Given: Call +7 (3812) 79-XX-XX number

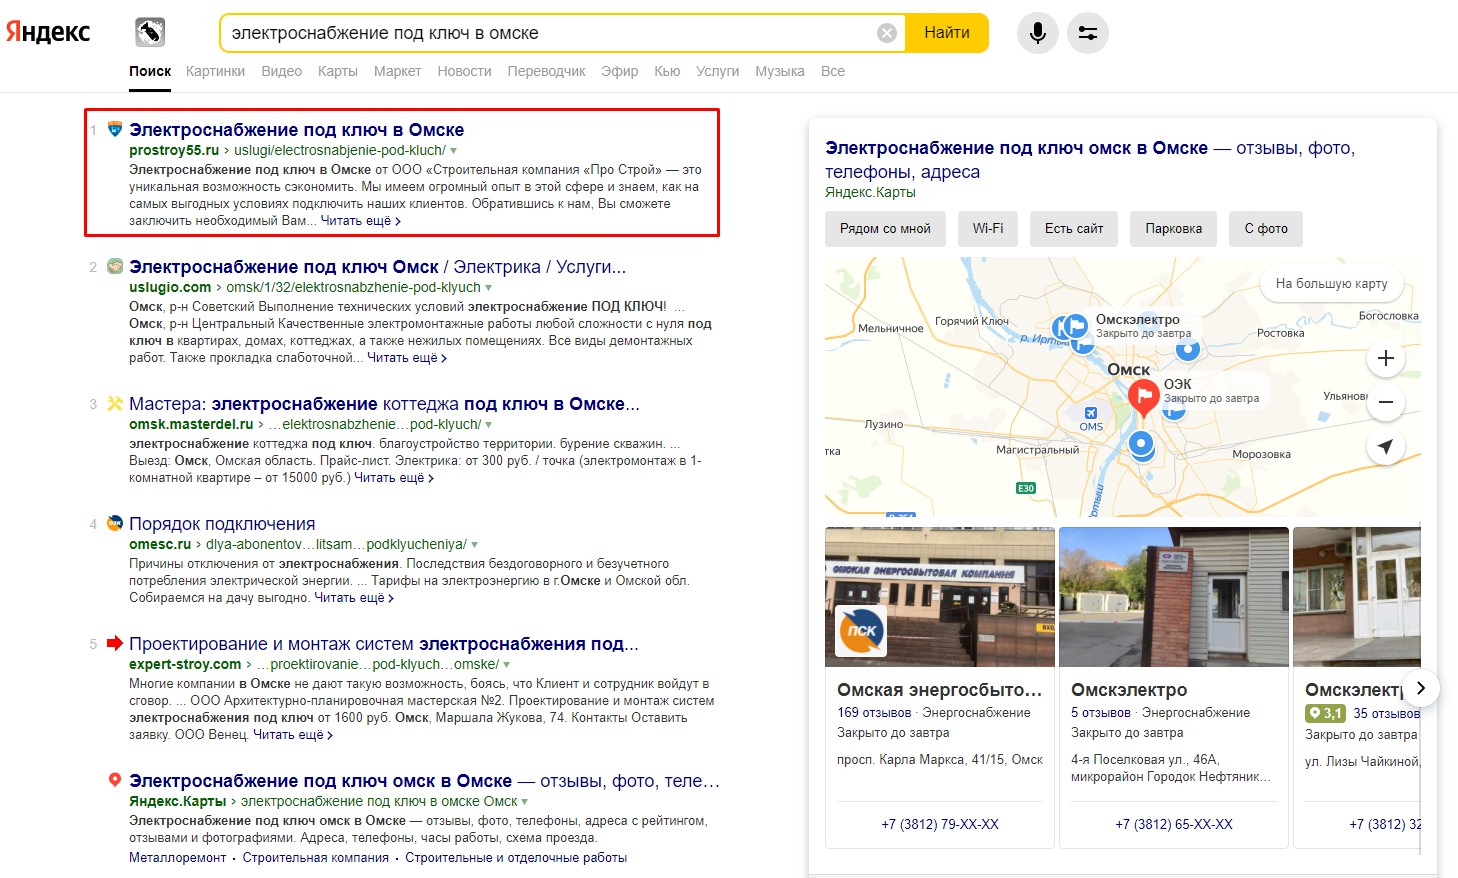Looking at the screenshot, I should pyautogui.click(x=940, y=825).
